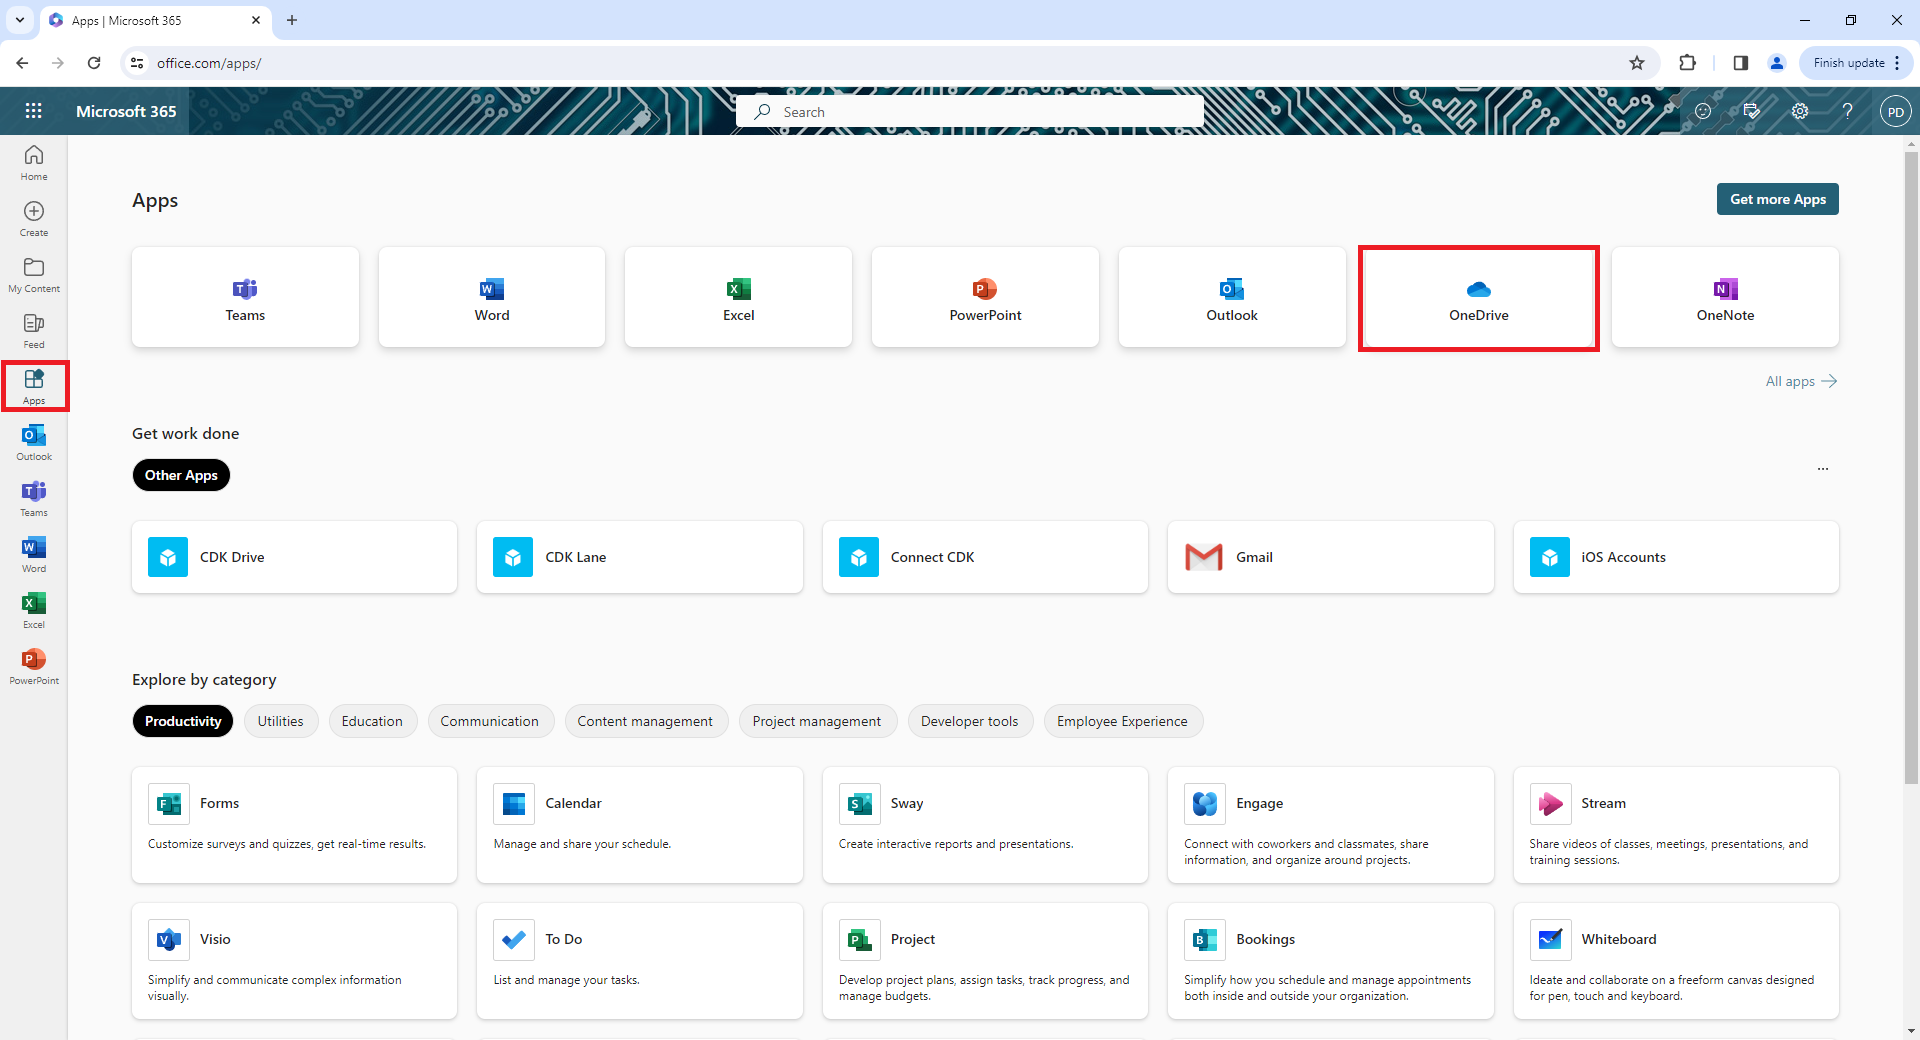1920x1040 pixels.
Task: Open the PD account profile avatar
Action: pyautogui.click(x=1895, y=111)
